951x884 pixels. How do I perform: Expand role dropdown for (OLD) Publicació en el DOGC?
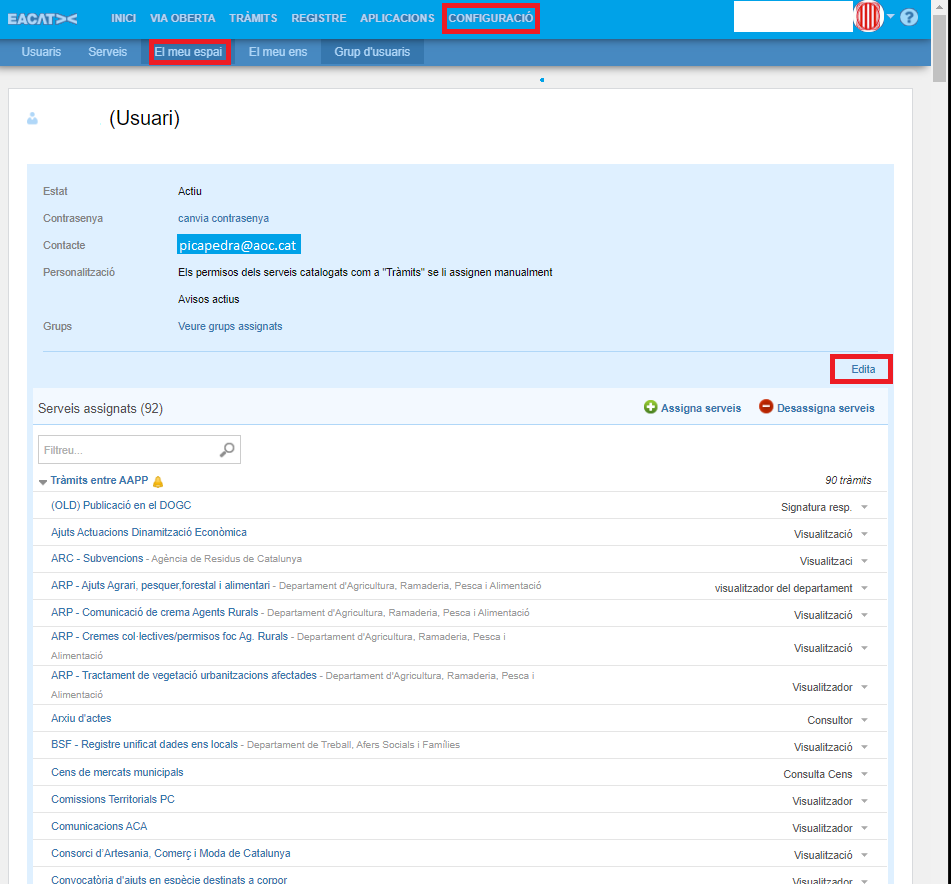(864, 507)
